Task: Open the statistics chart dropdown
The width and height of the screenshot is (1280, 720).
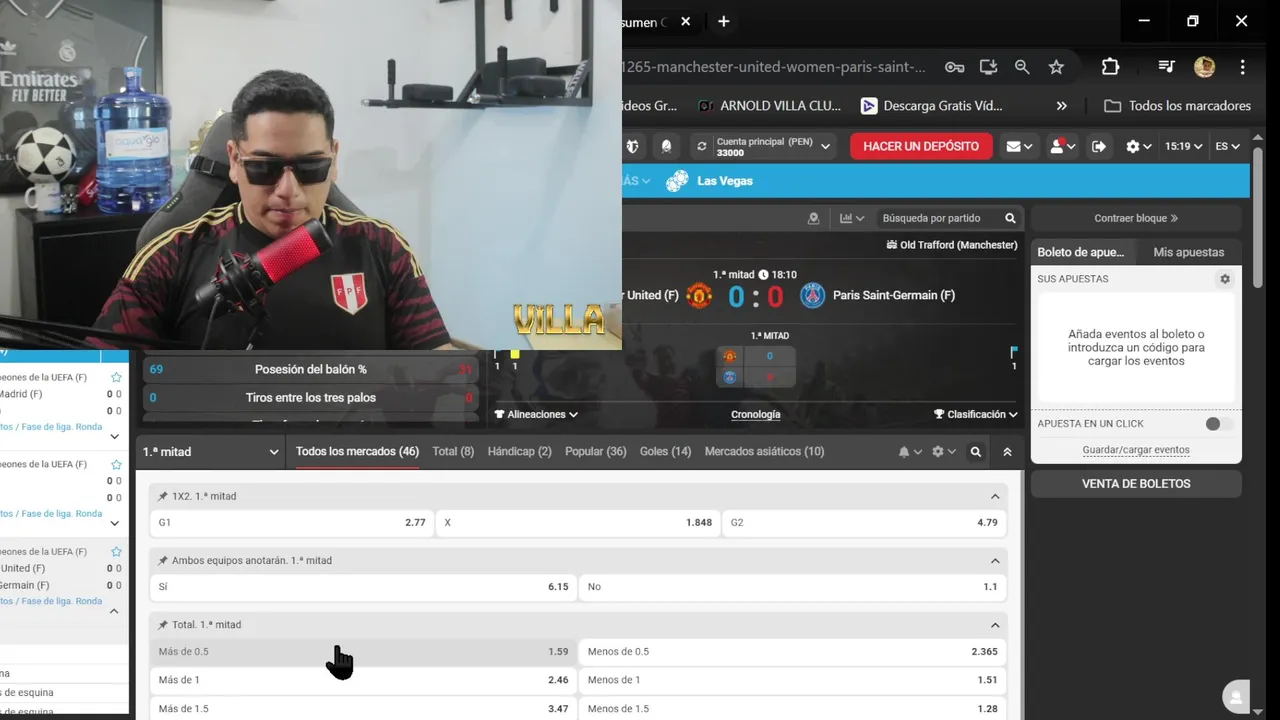Action: coord(852,218)
